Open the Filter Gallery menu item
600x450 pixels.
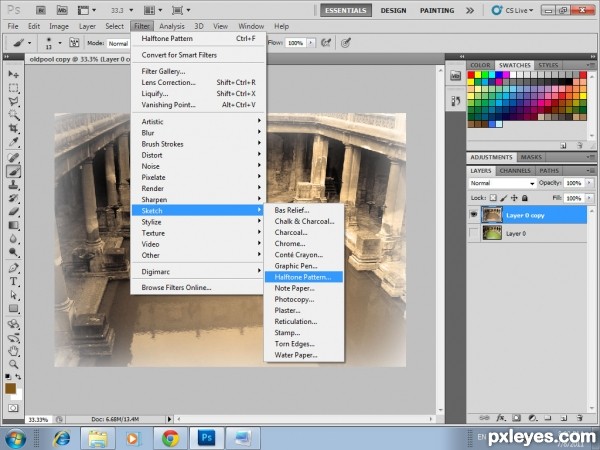coord(163,71)
